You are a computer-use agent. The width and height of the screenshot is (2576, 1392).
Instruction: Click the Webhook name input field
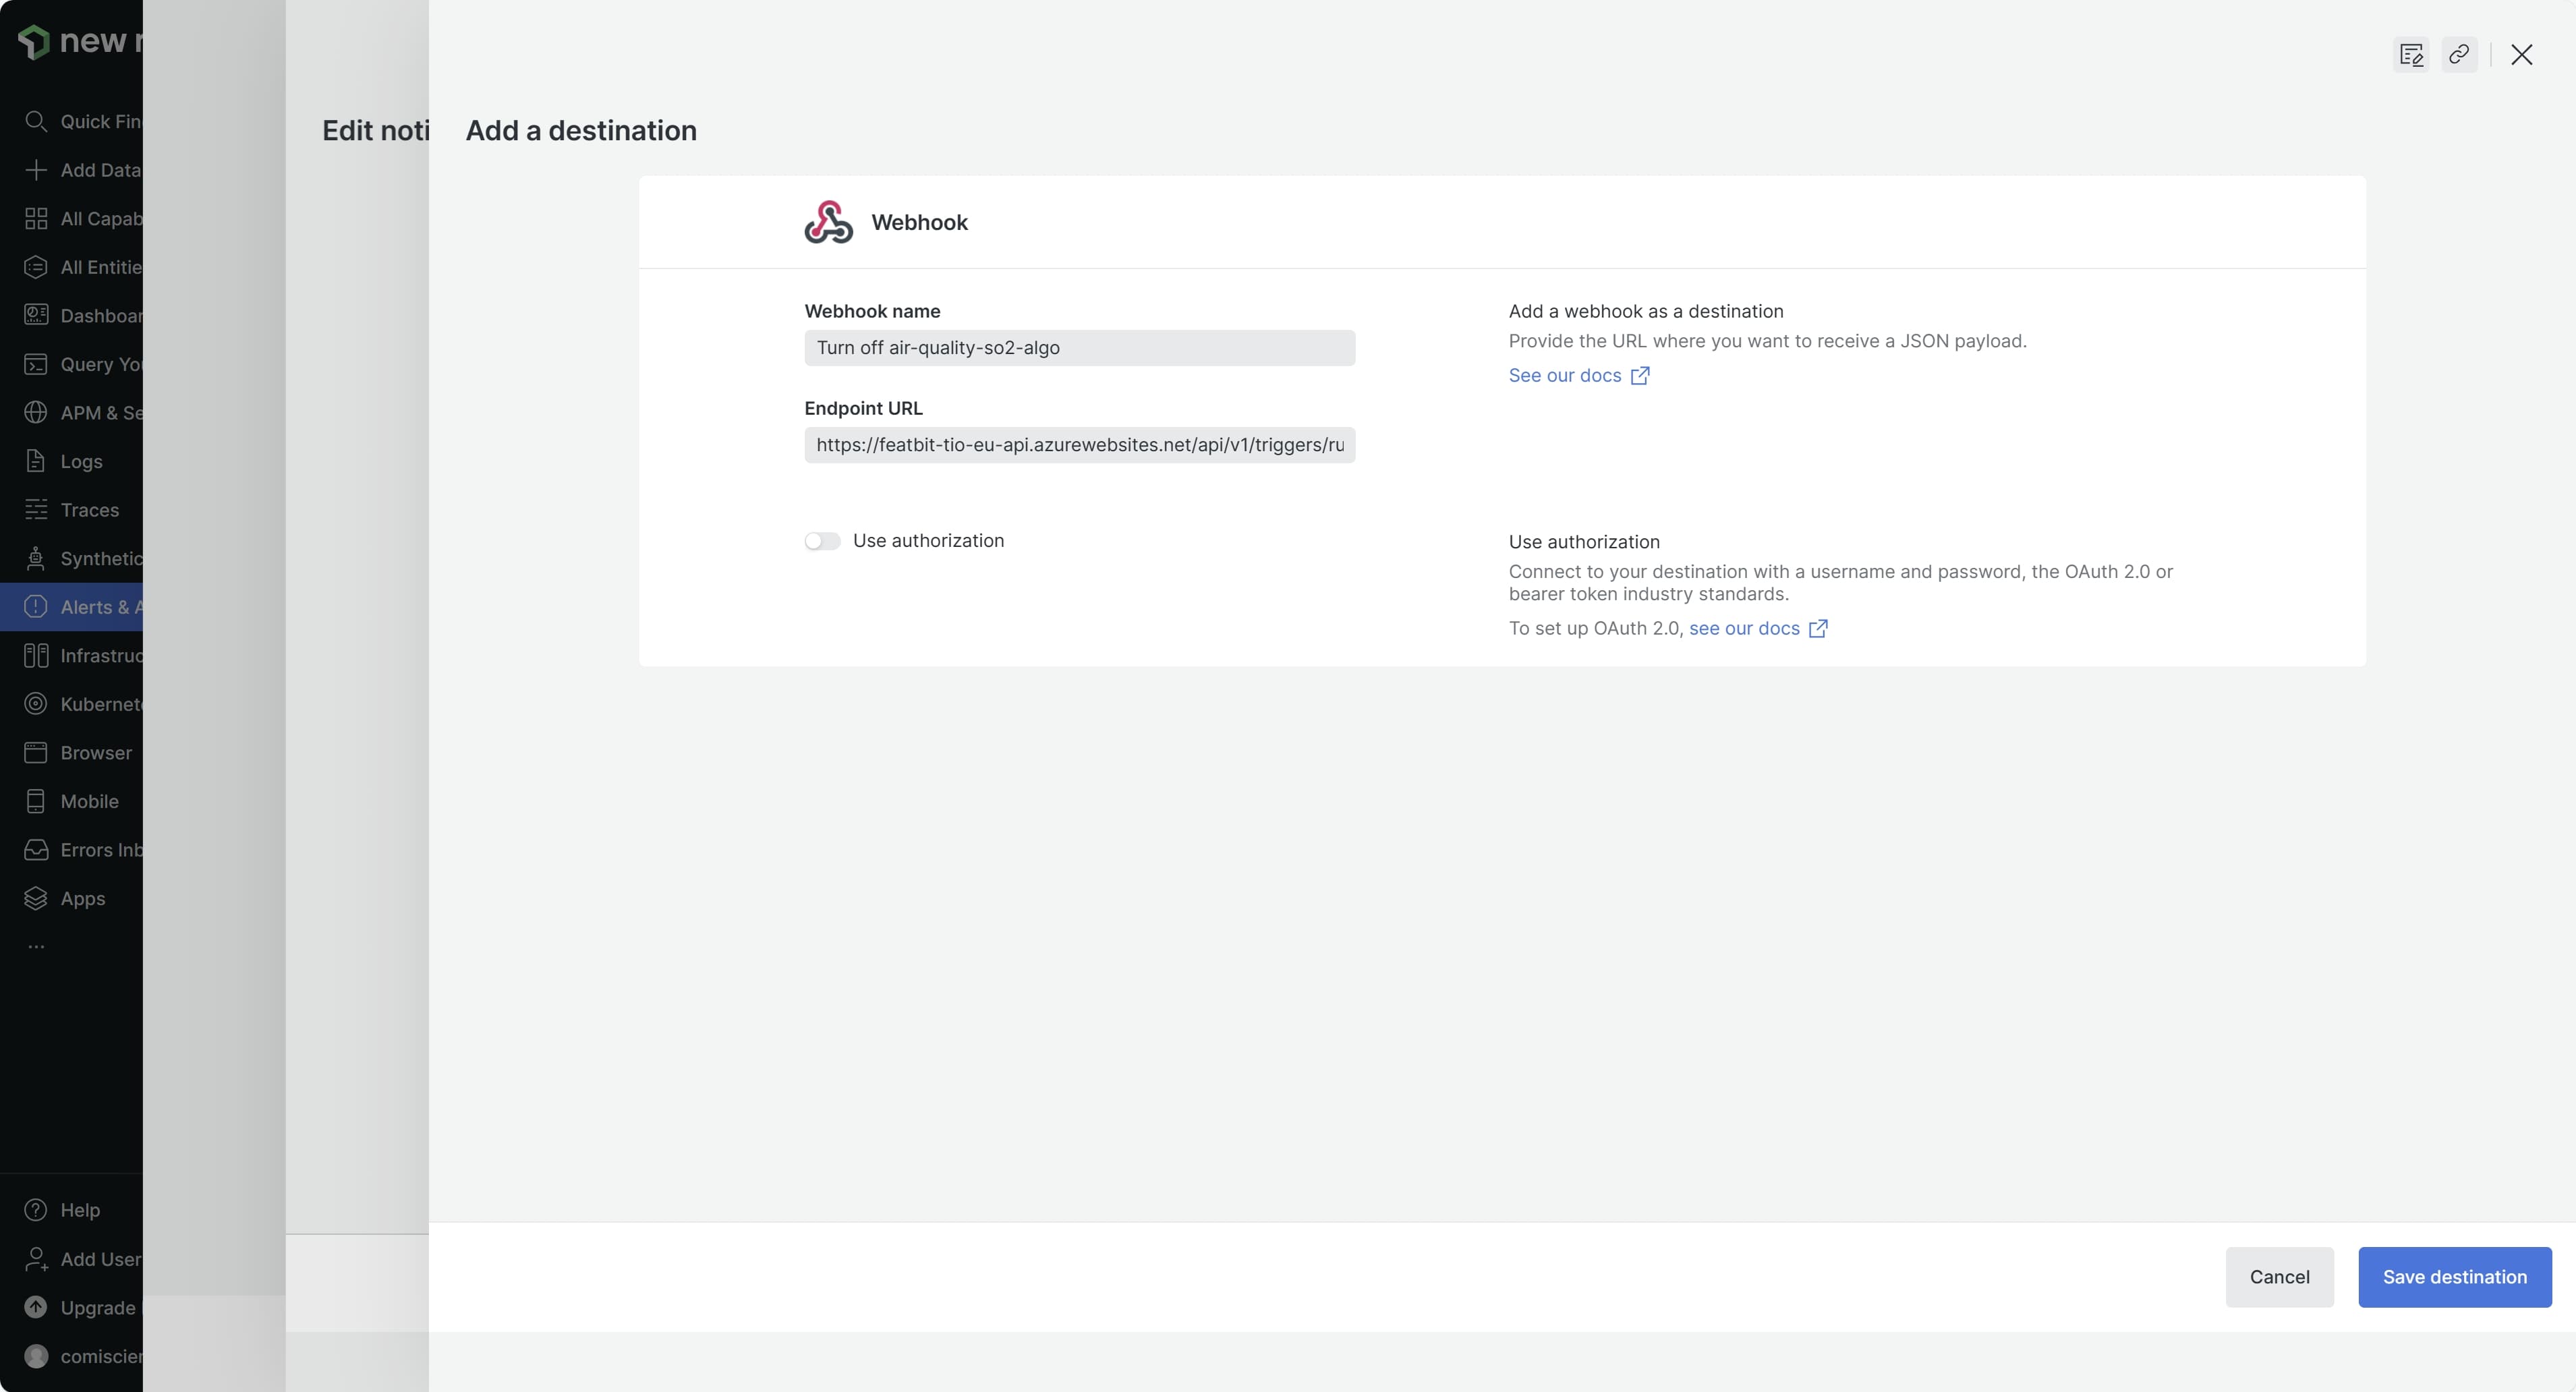click(1079, 348)
